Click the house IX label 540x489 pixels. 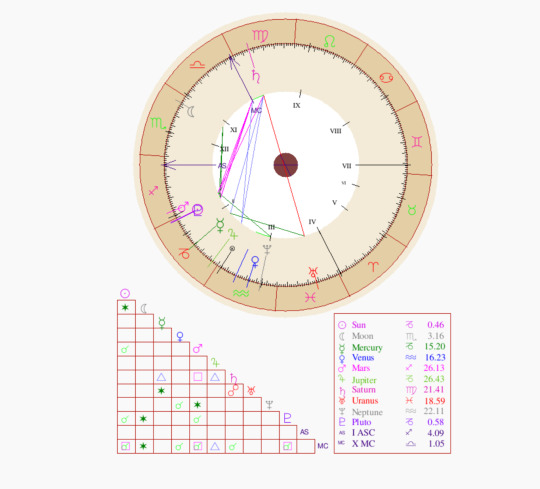(x=297, y=105)
